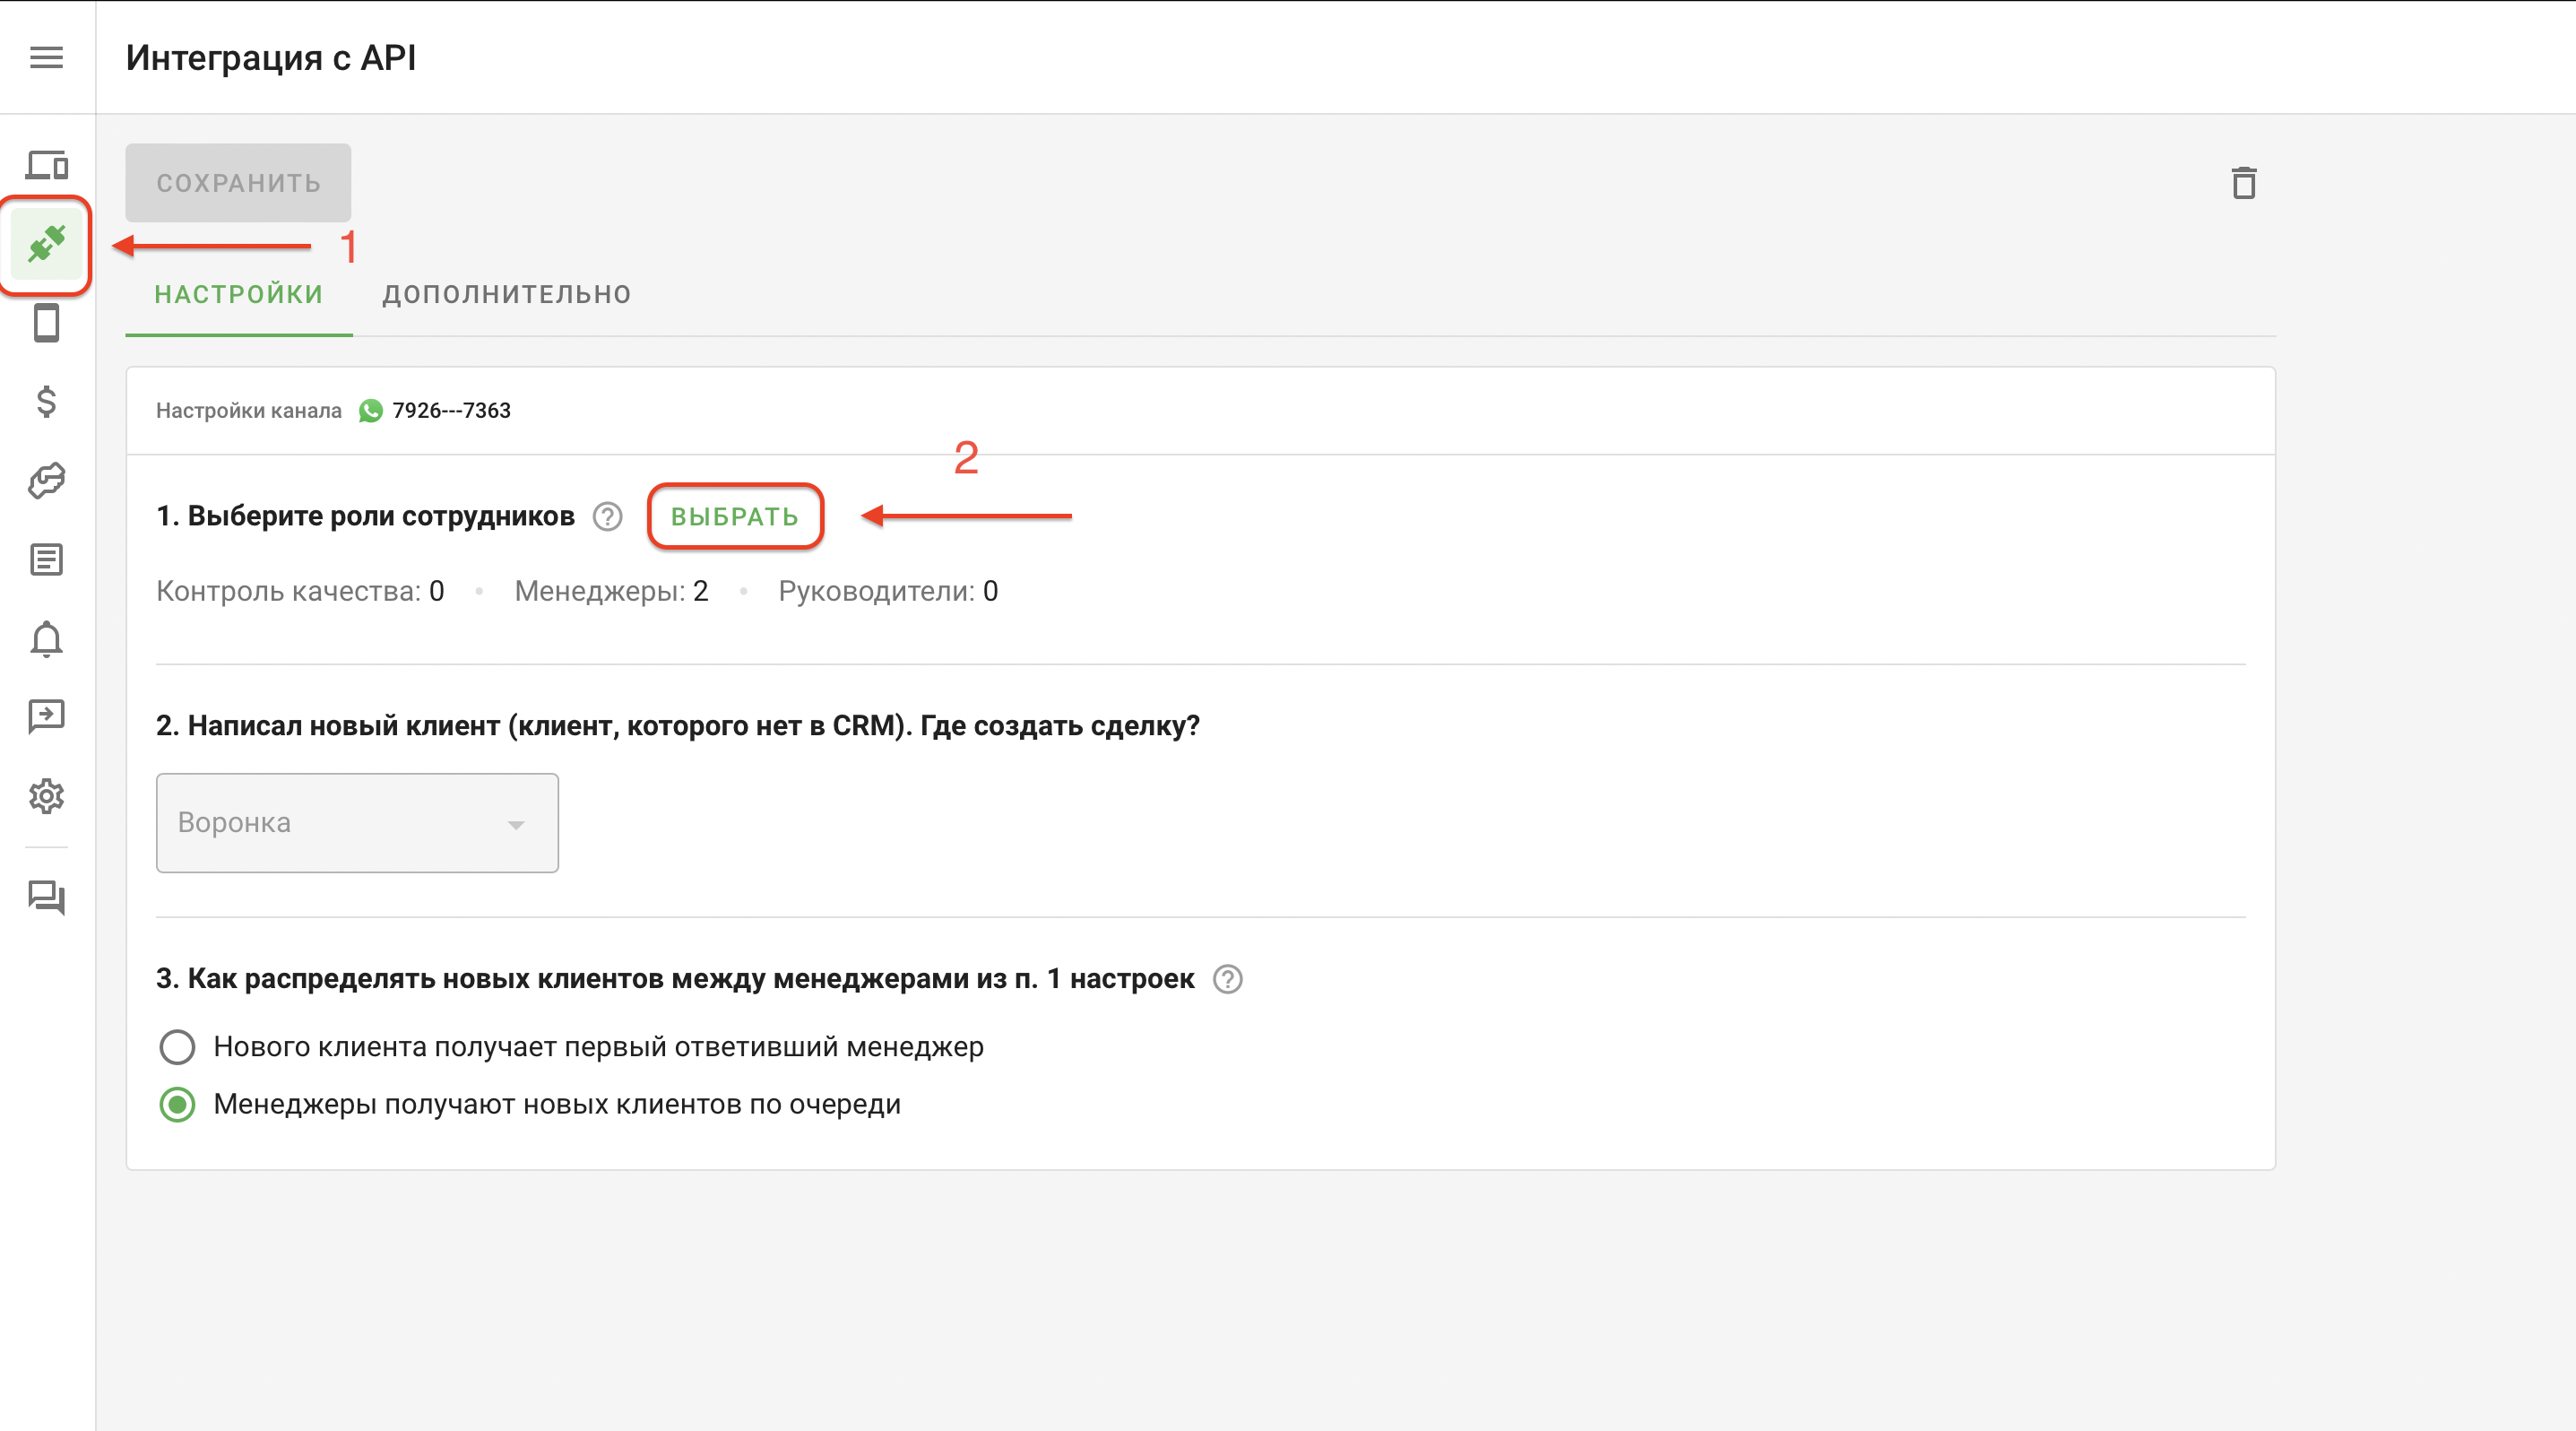The width and height of the screenshot is (2576, 1431).
Task: Open the hamburger menu
Action: 46,57
